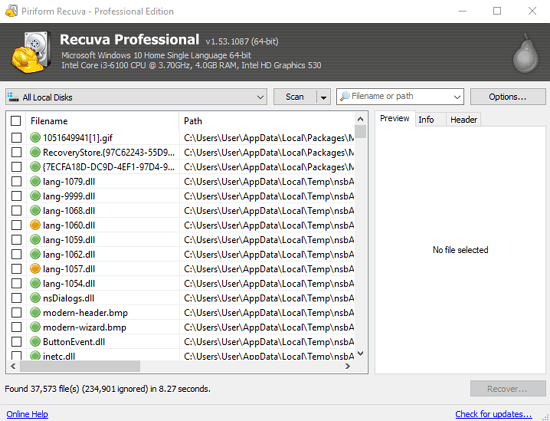Check the box for lang-1079.dll
Screen dimensions: 550x421
point(16,181)
